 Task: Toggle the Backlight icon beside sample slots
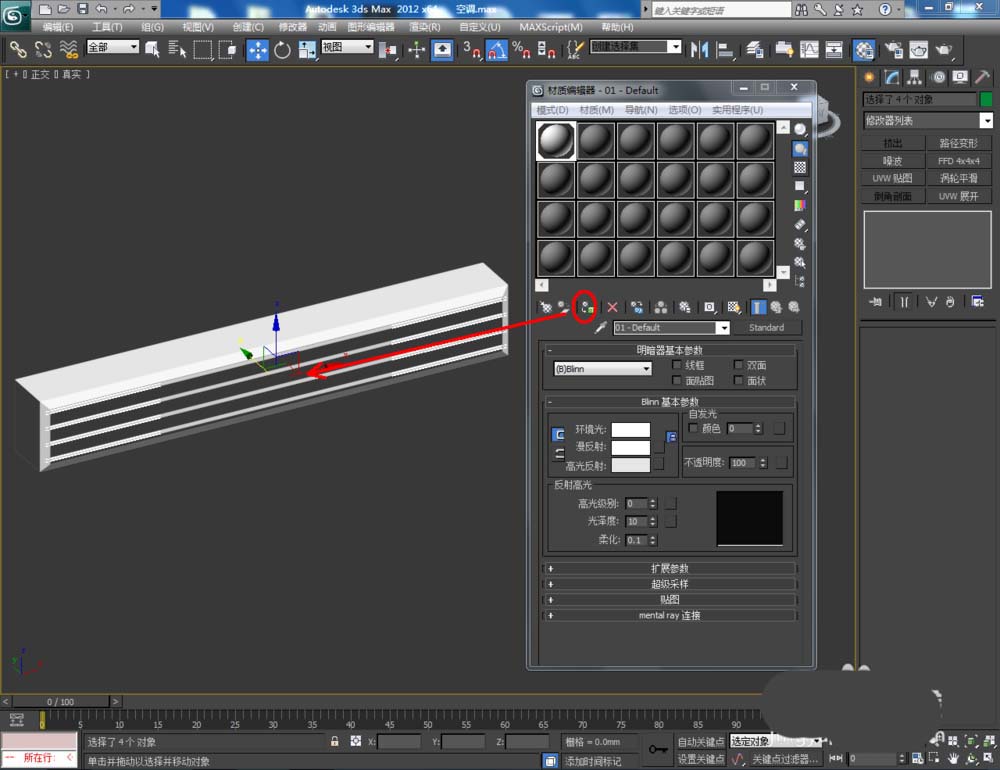(x=800, y=149)
